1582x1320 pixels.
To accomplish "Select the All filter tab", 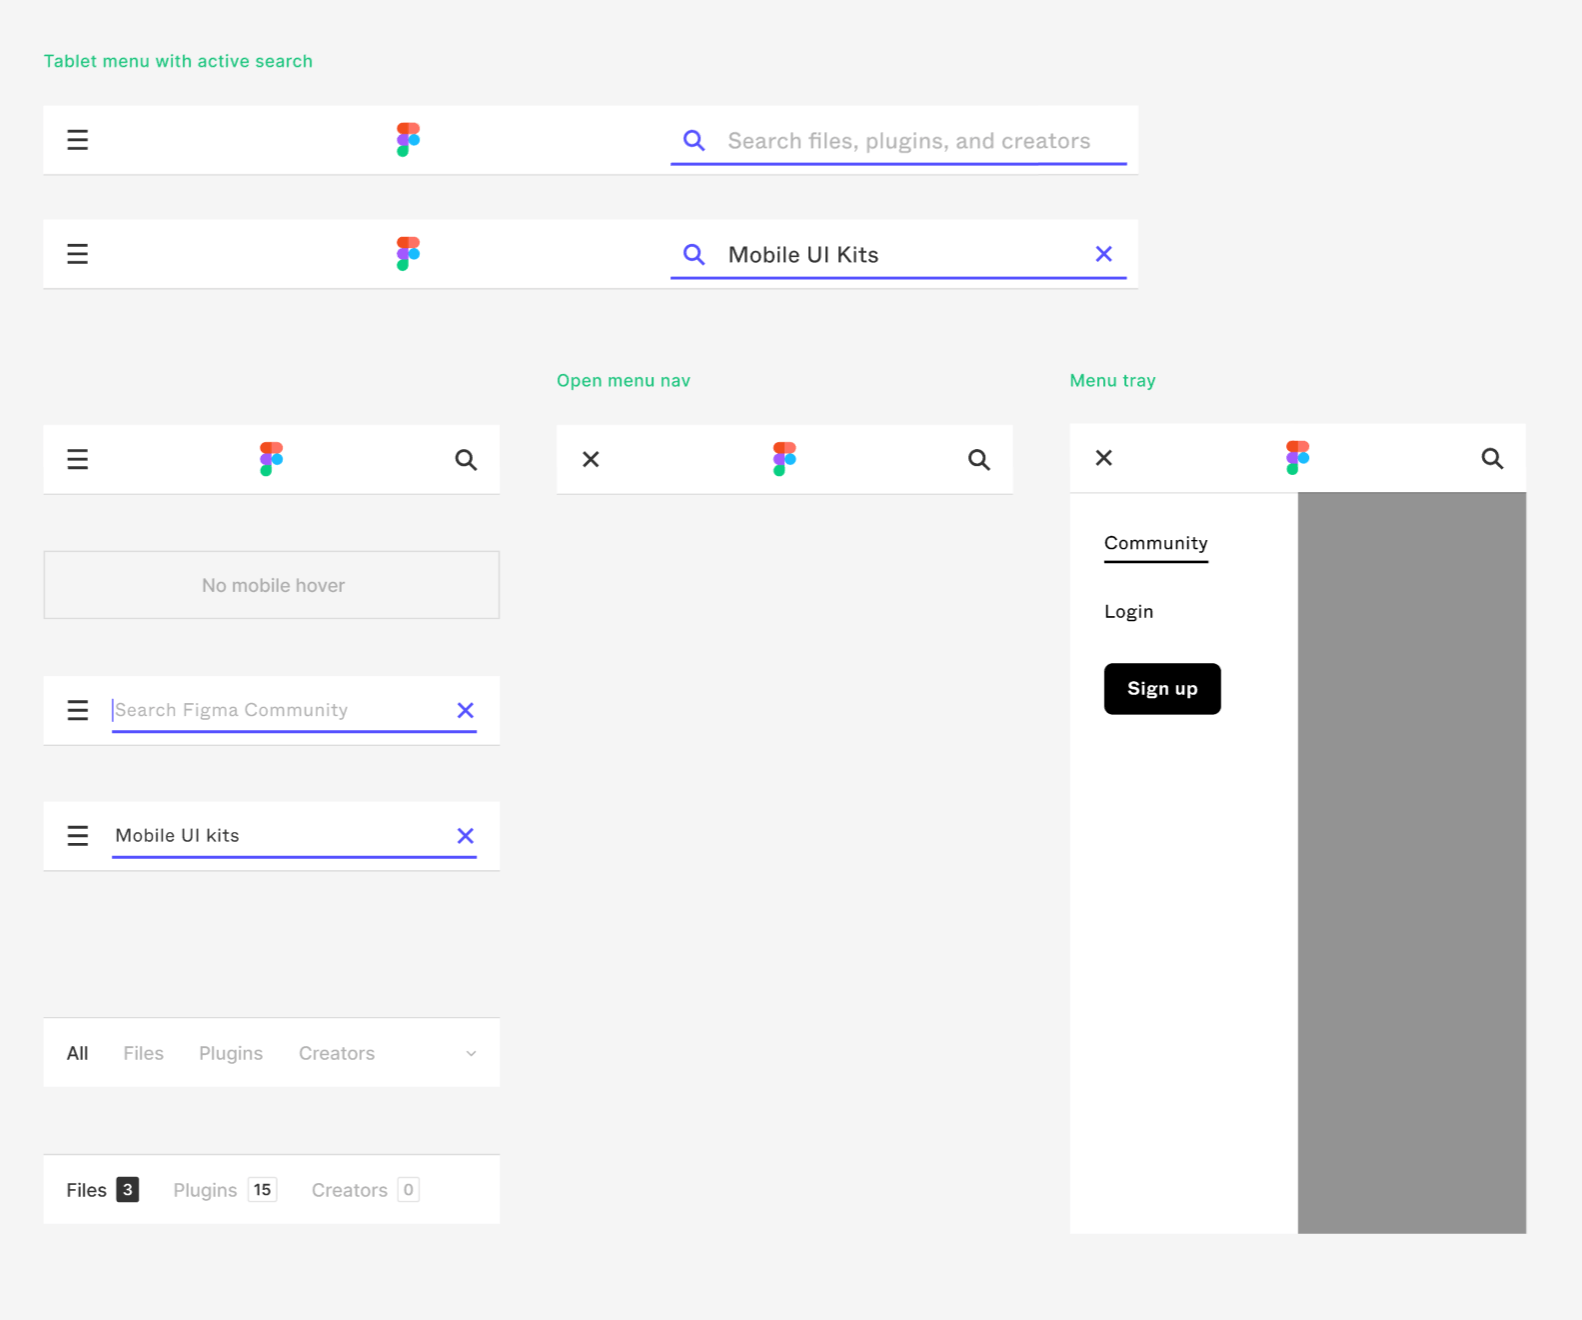I will coord(77,1053).
